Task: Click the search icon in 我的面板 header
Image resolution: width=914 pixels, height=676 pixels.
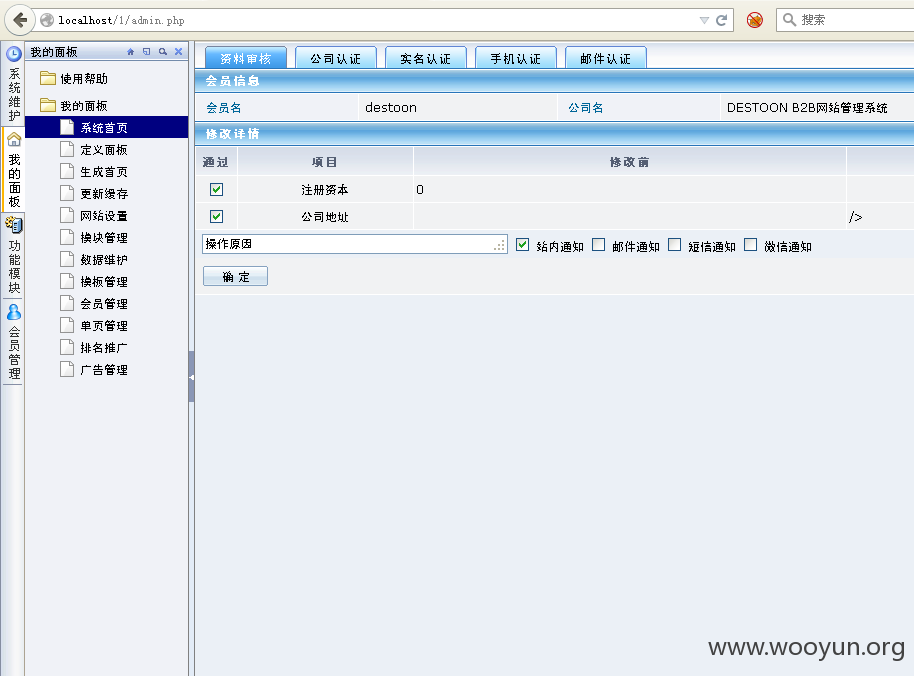Action: point(163,52)
